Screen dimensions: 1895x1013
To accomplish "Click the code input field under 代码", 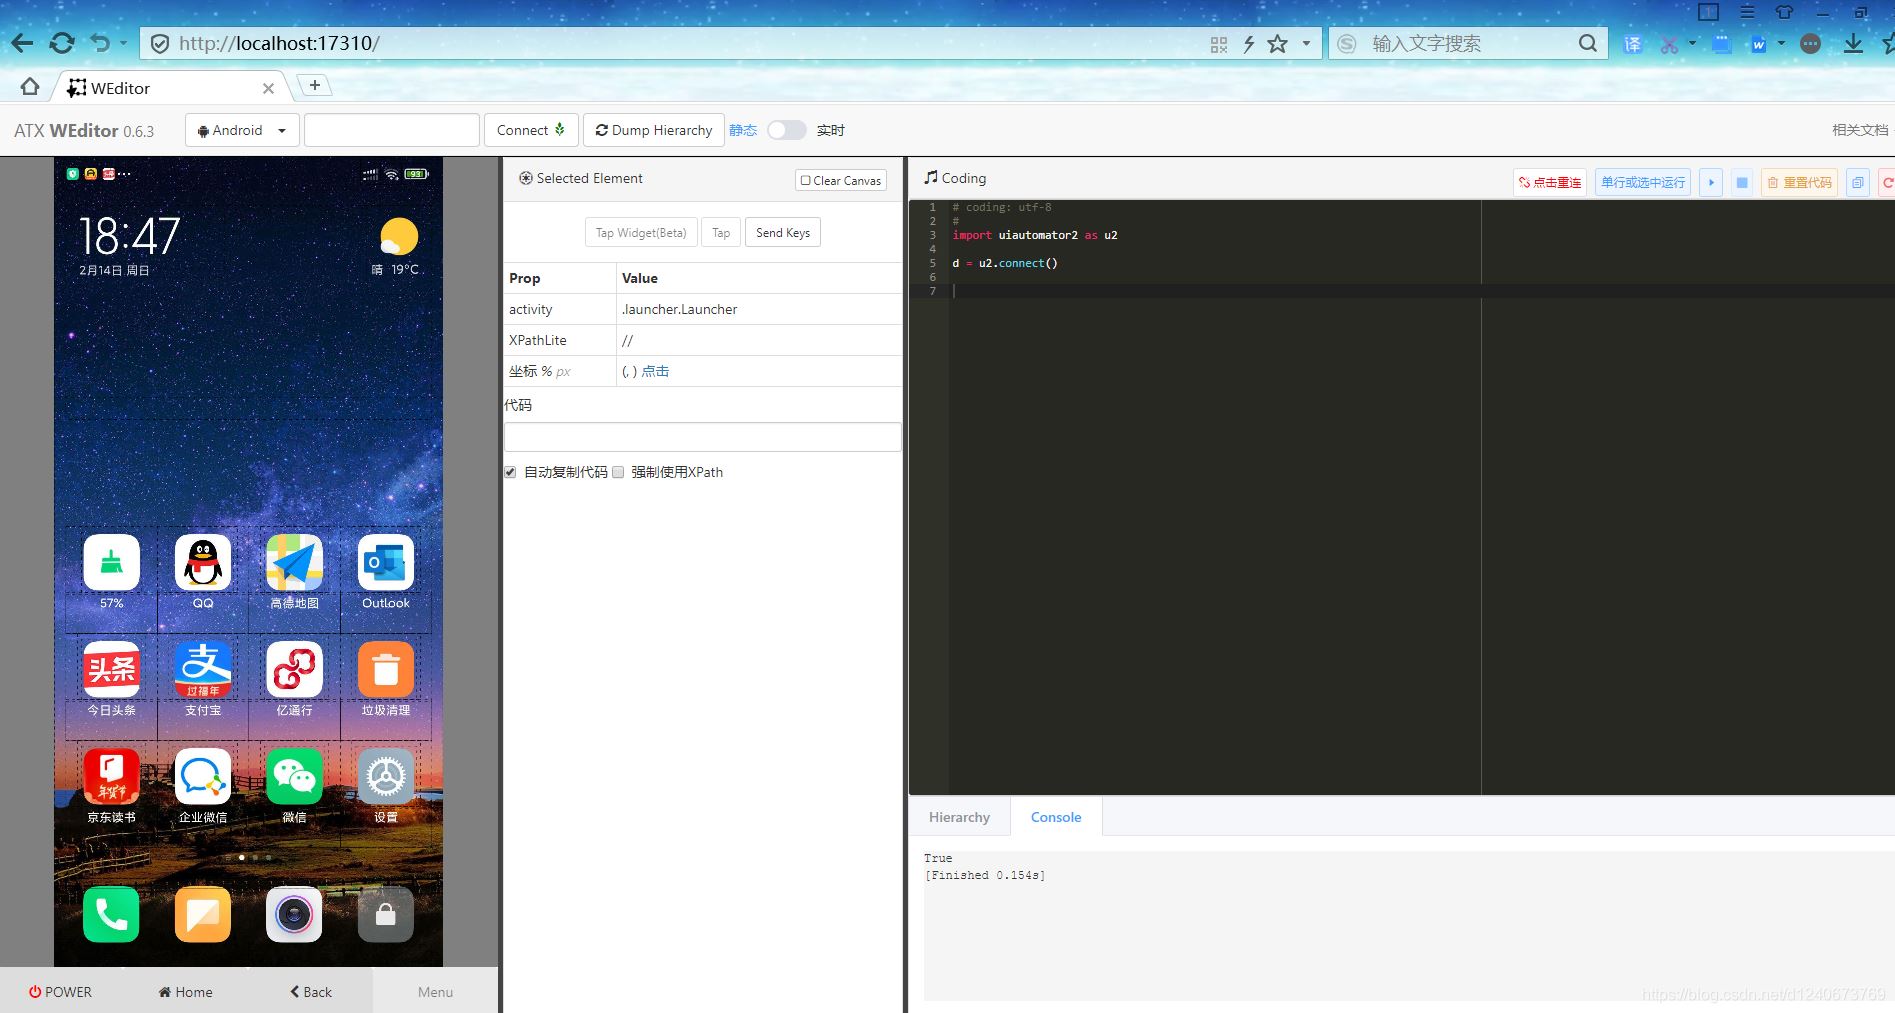I will pos(701,436).
